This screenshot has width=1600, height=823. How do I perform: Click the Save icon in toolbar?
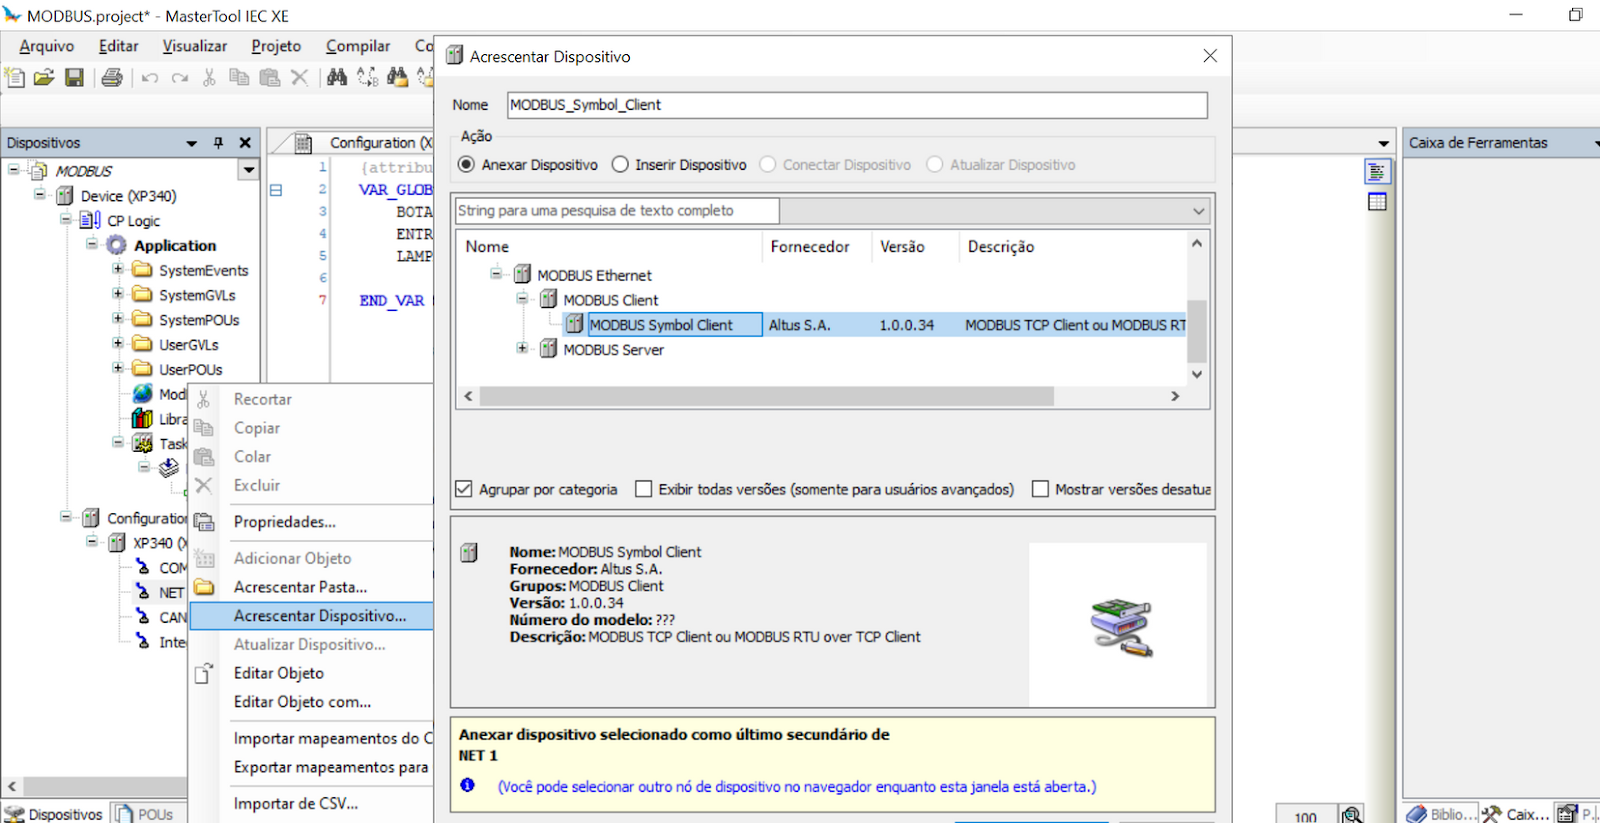74,78
